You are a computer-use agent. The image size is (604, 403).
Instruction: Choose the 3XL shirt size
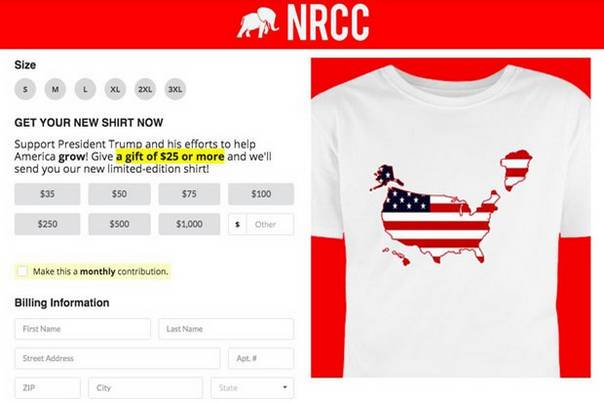175,89
